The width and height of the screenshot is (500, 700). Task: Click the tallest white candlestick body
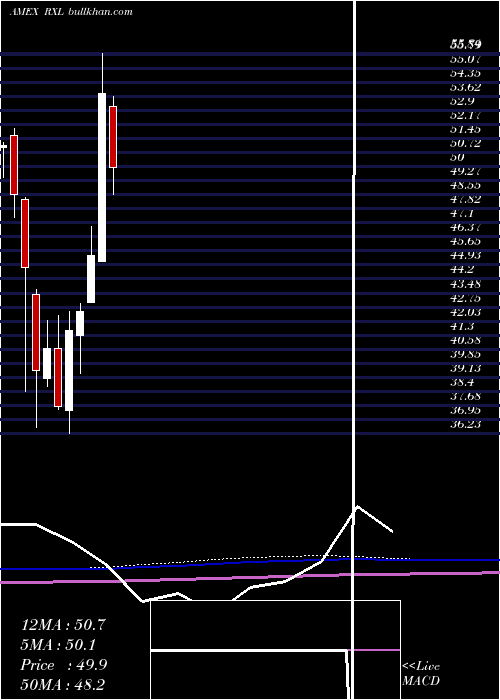click(x=102, y=177)
